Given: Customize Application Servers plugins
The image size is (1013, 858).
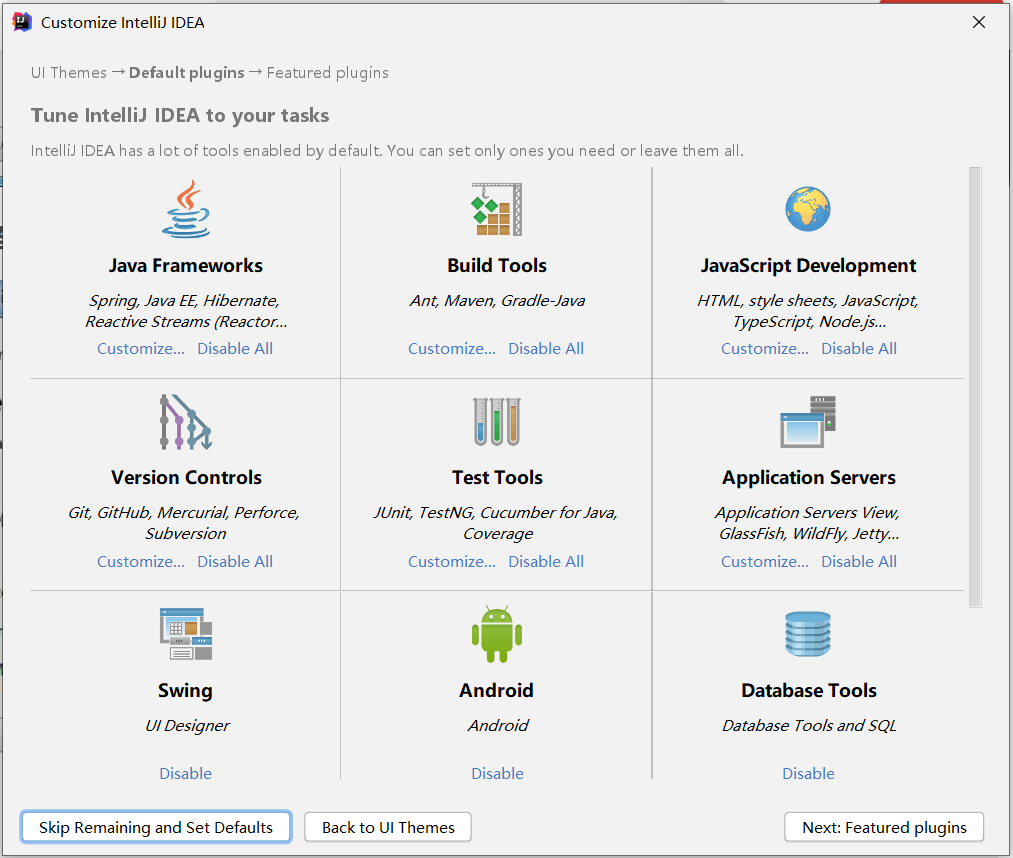Looking at the screenshot, I should [765, 561].
